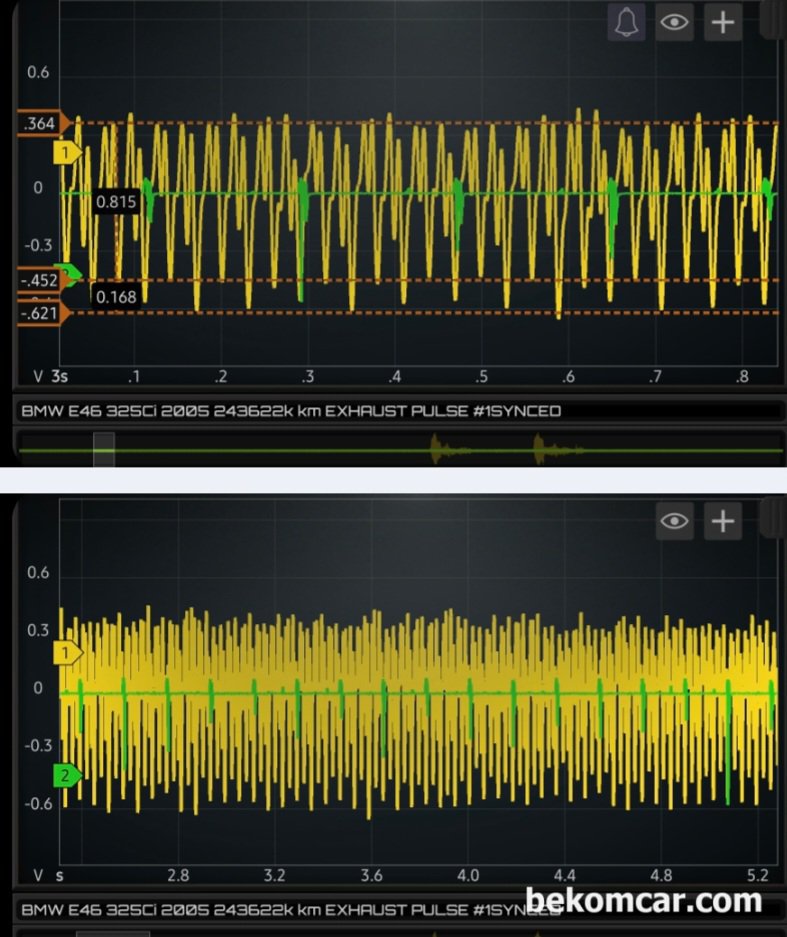Screen dimensions: 787x937
Task: Select yellow channel 1 marker in upper chart
Action: (x=67, y=152)
